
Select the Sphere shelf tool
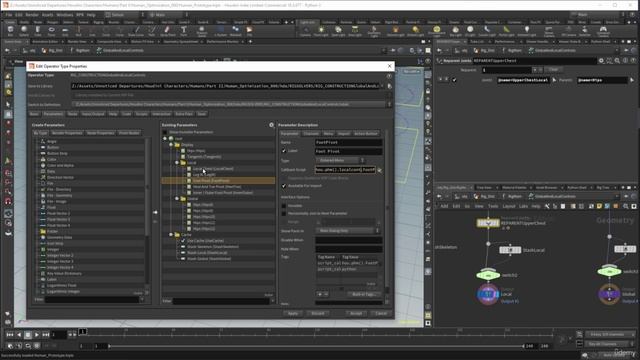24,31
